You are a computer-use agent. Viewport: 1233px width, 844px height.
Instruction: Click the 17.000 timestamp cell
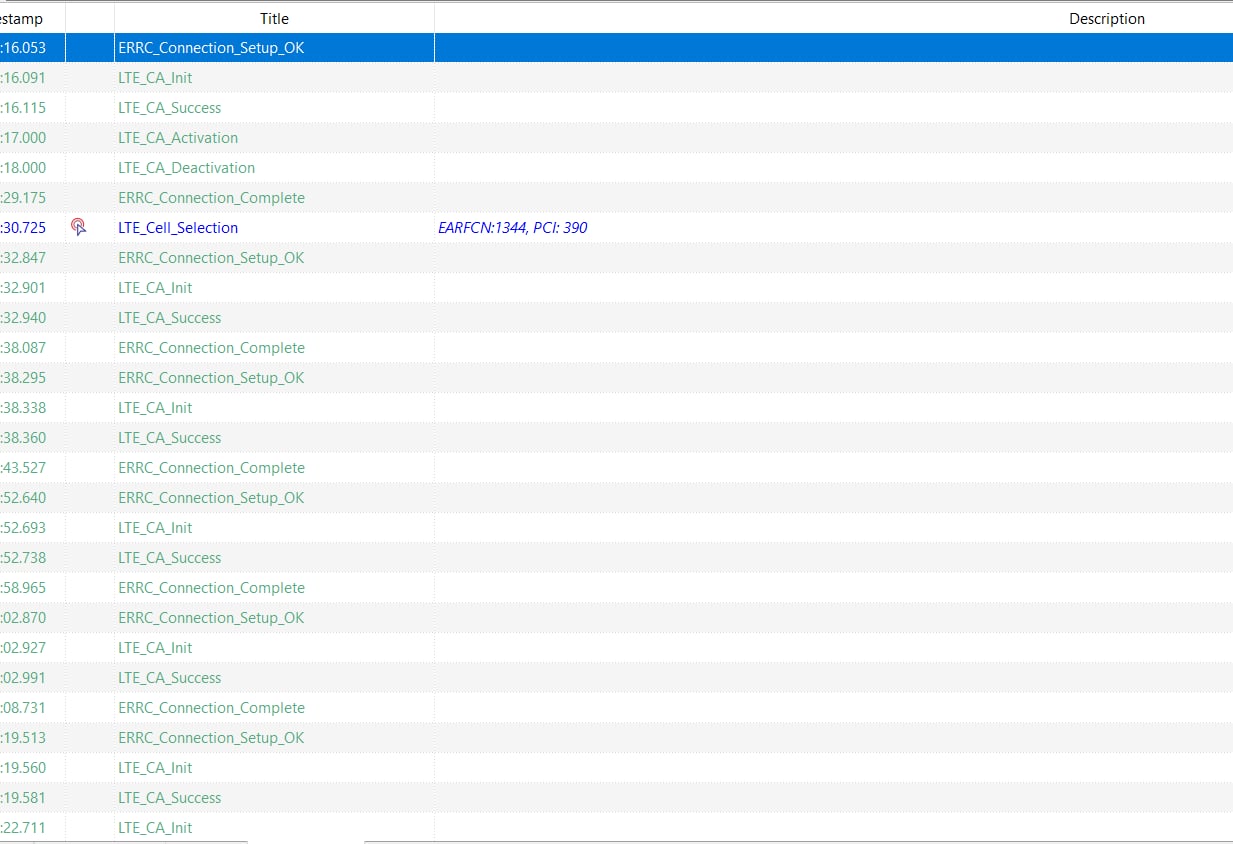pyautogui.click(x=24, y=137)
